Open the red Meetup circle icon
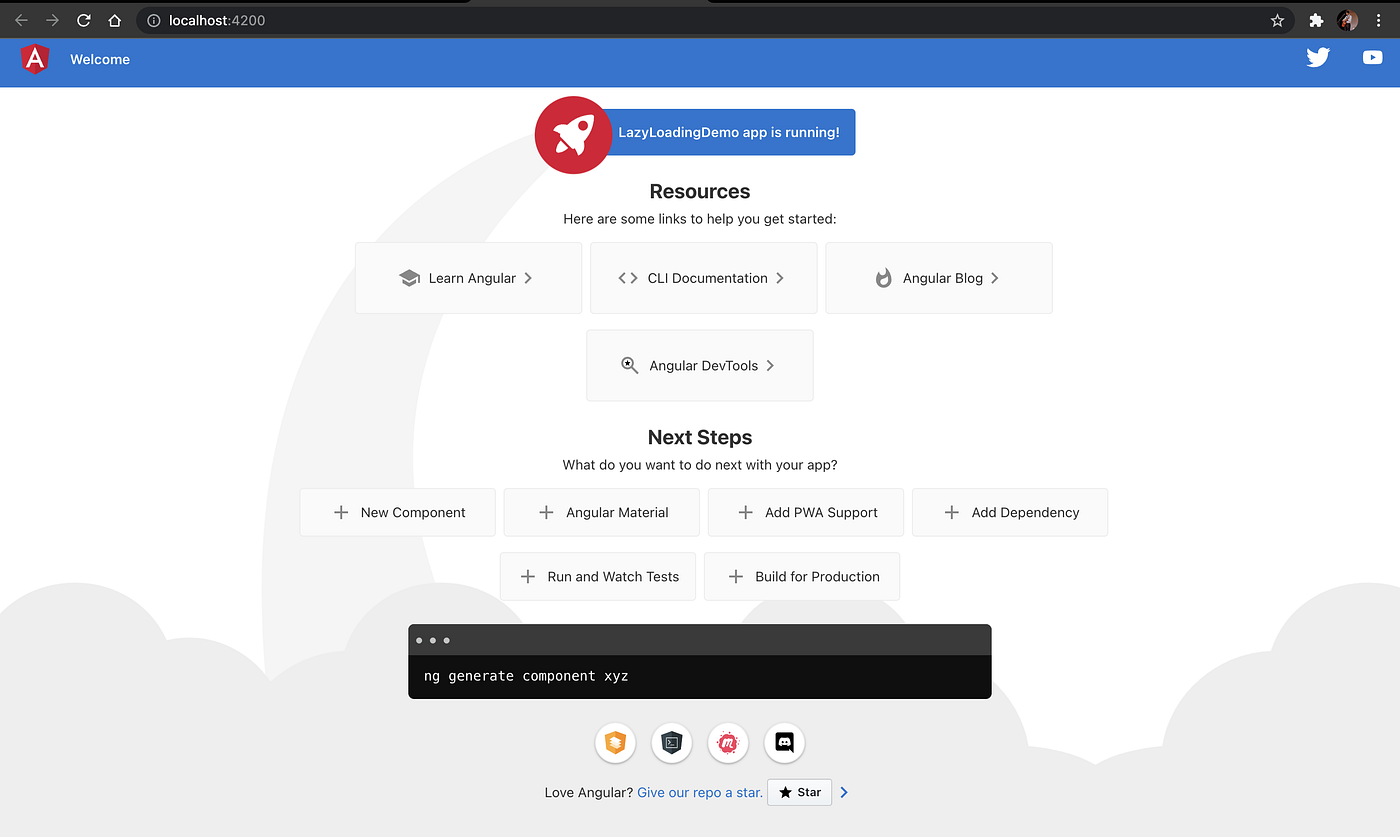This screenshot has width=1400, height=837. click(728, 743)
